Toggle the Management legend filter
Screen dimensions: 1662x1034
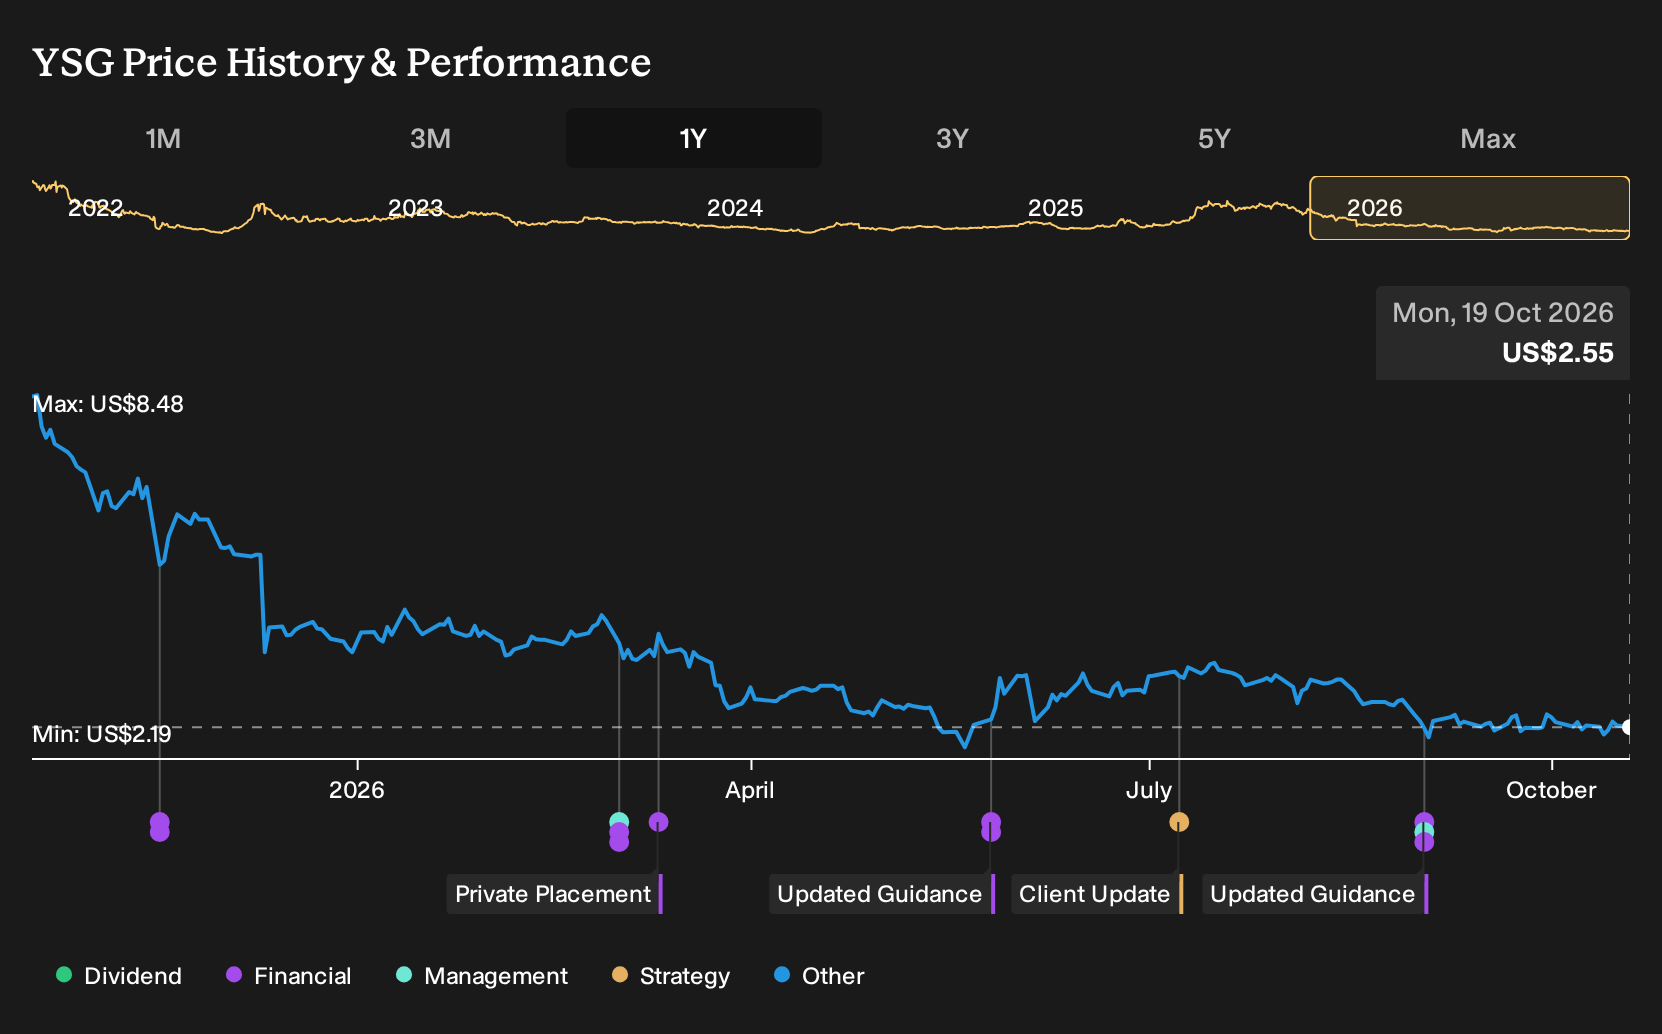click(x=482, y=976)
